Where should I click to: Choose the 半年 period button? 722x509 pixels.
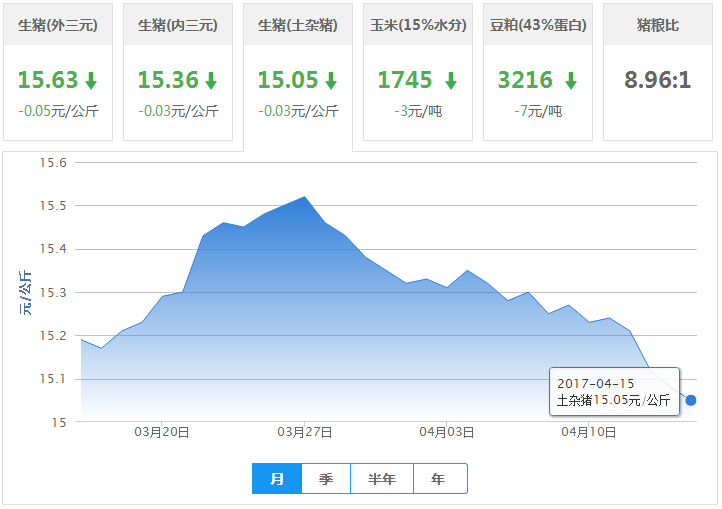[x=382, y=479]
